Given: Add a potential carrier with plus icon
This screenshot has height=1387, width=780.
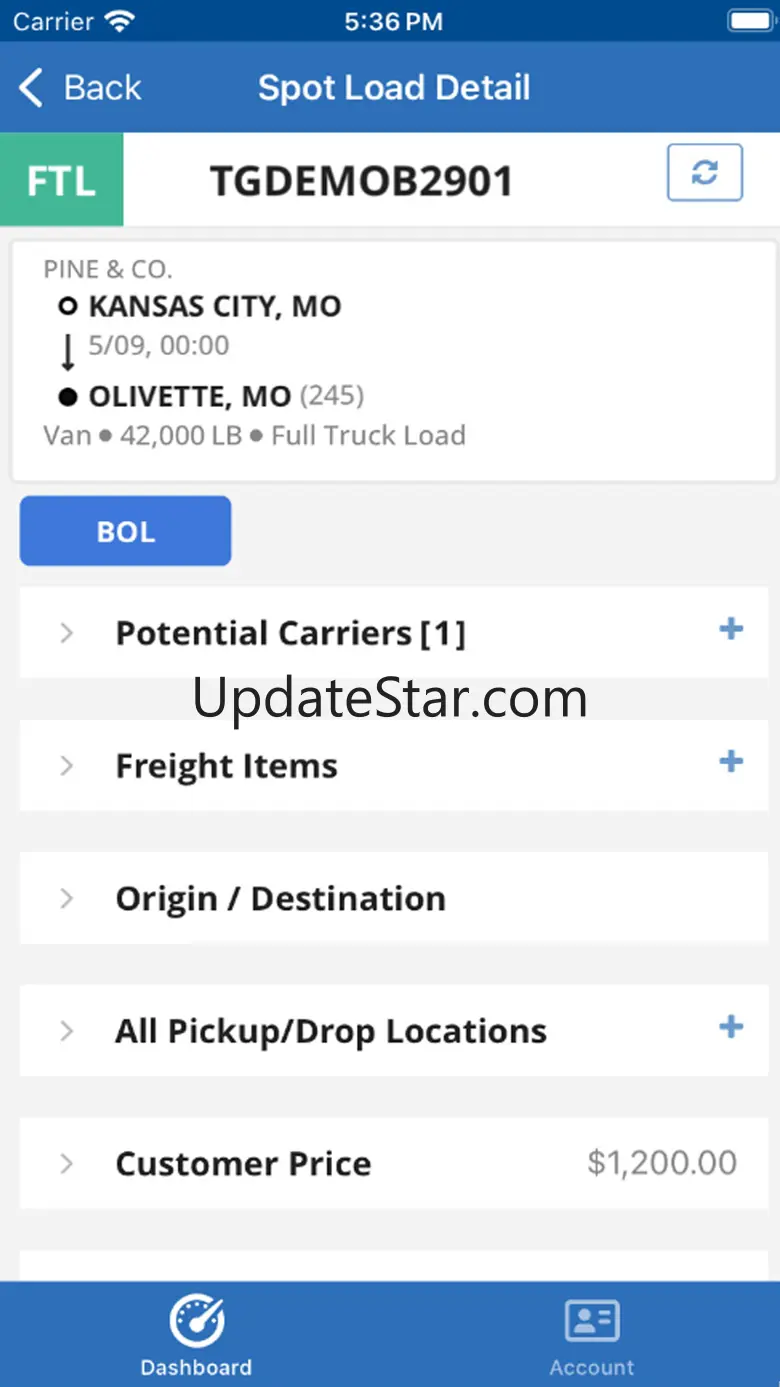Looking at the screenshot, I should click(x=731, y=629).
